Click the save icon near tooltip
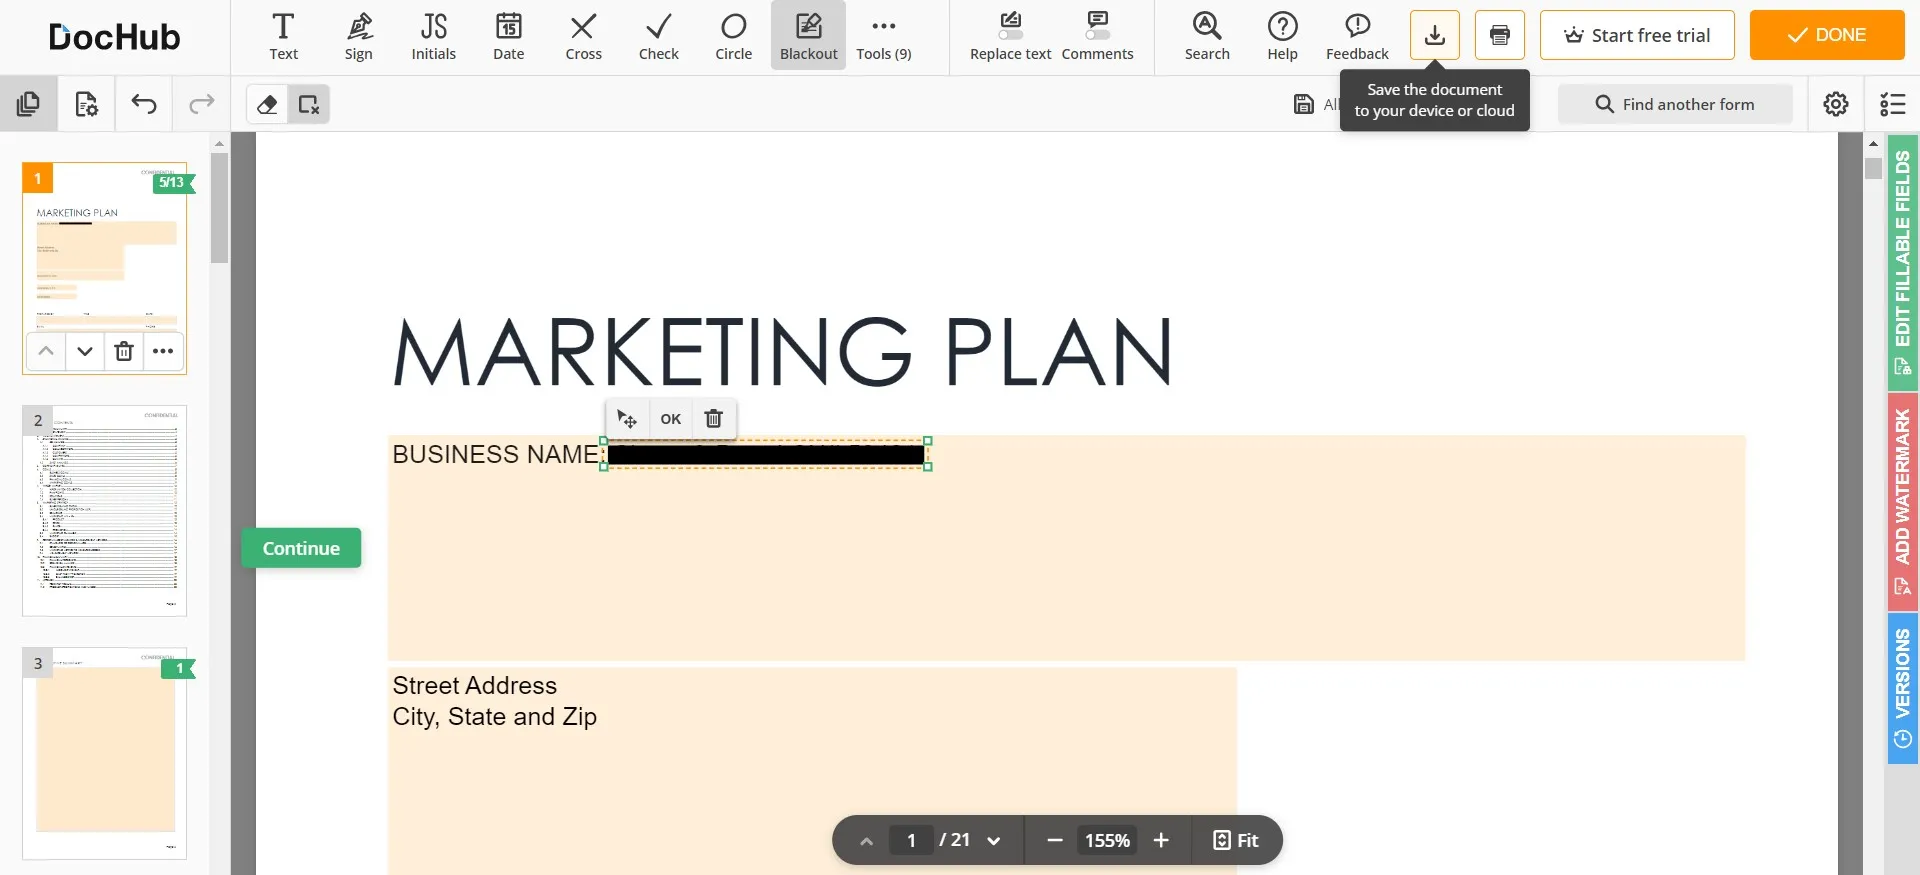Screen dimensions: 1920x875 pos(1304,104)
